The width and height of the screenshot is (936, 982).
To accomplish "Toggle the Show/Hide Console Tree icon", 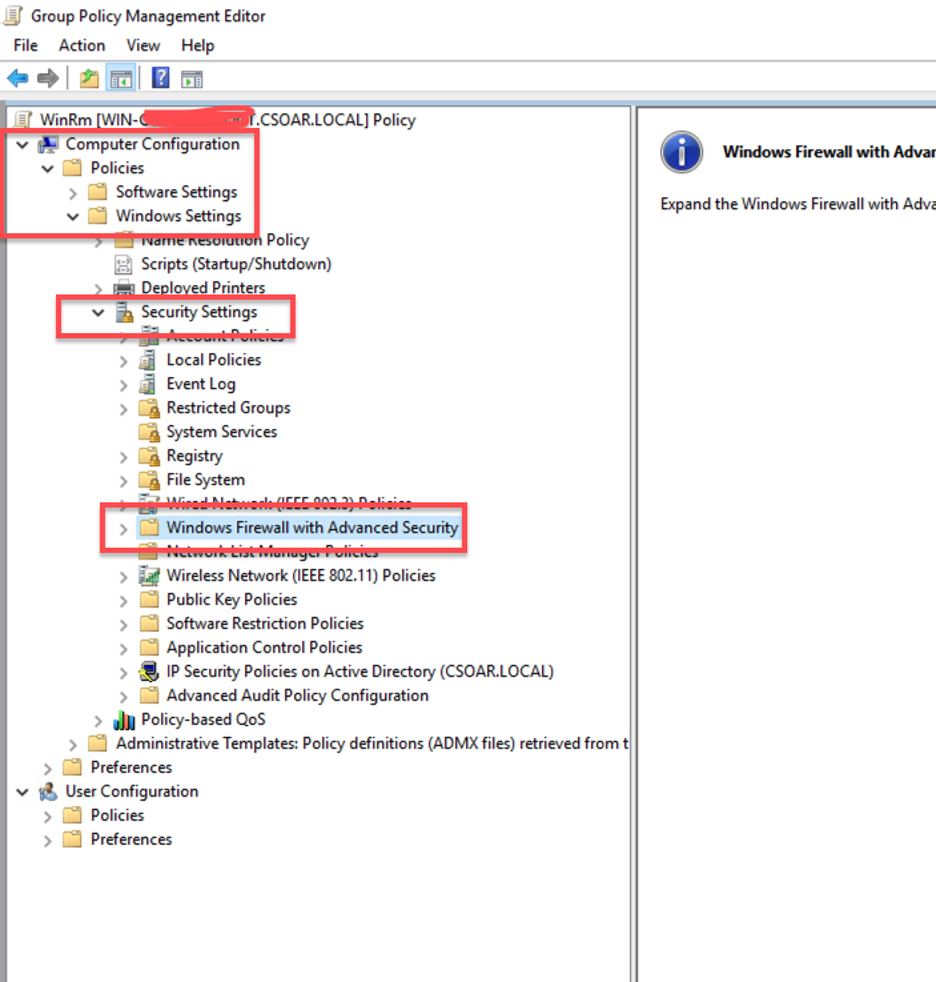I will click(x=120, y=78).
